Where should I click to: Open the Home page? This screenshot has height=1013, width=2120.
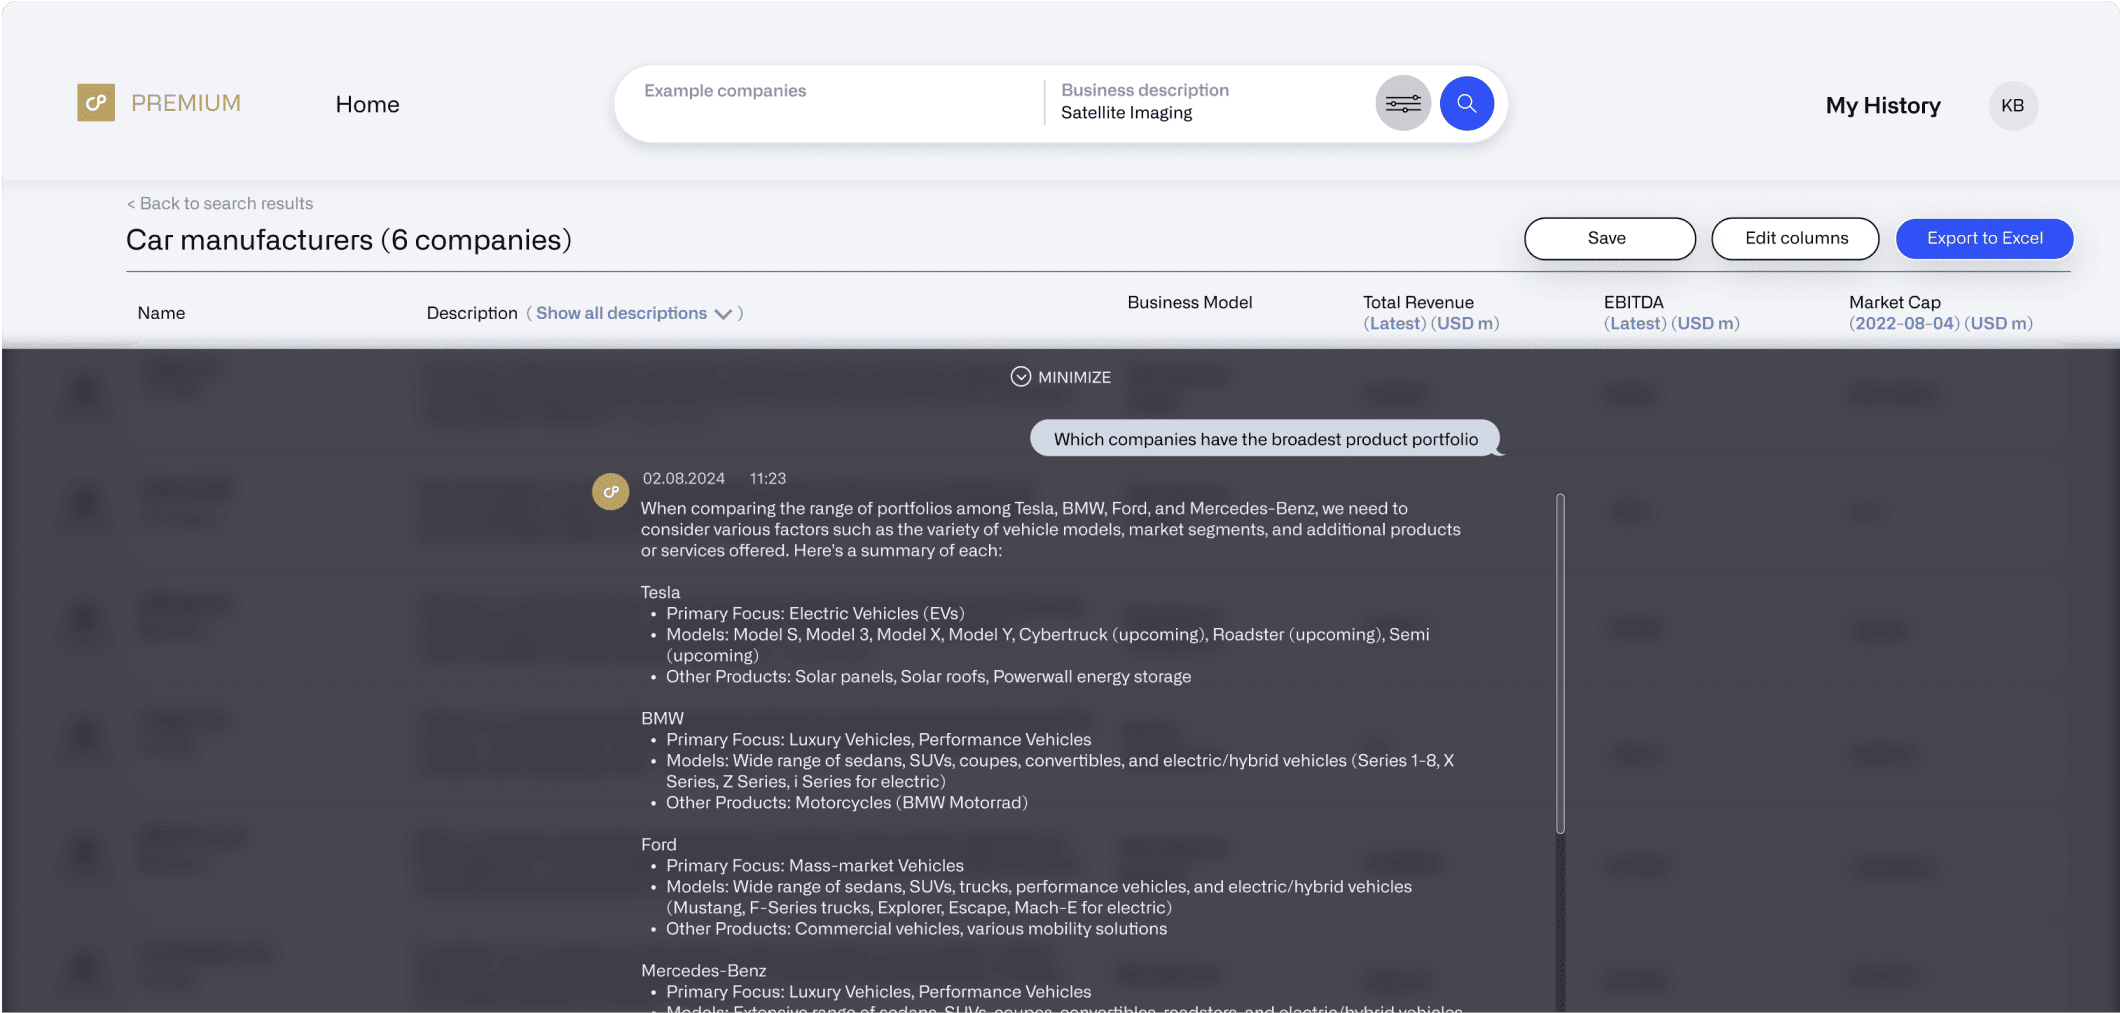click(x=367, y=104)
